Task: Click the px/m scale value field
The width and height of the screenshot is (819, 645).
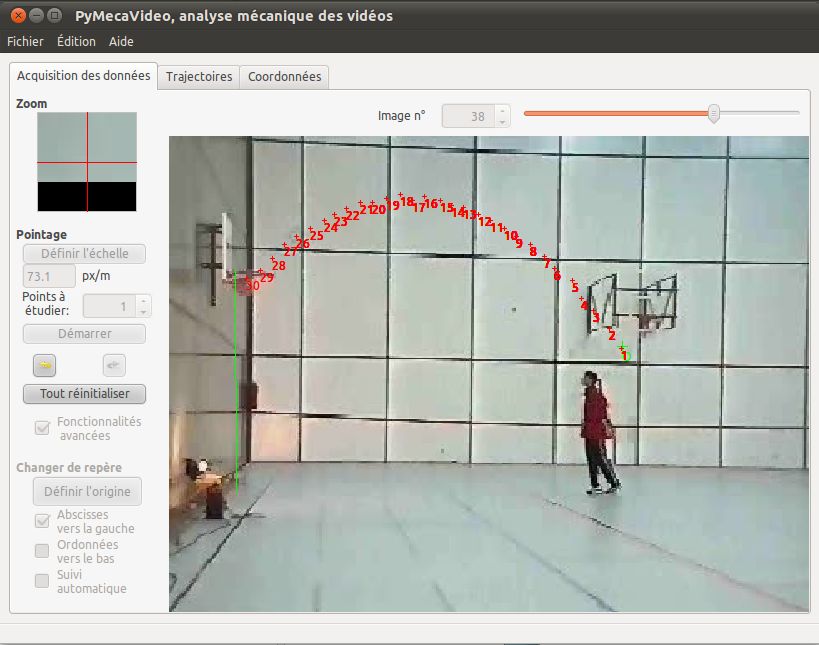Action: (49, 276)
